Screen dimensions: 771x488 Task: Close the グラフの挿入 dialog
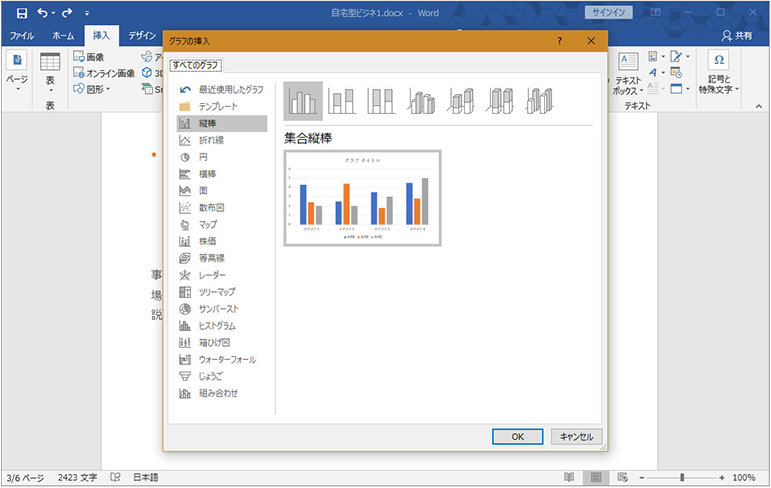tap(591, 41)
